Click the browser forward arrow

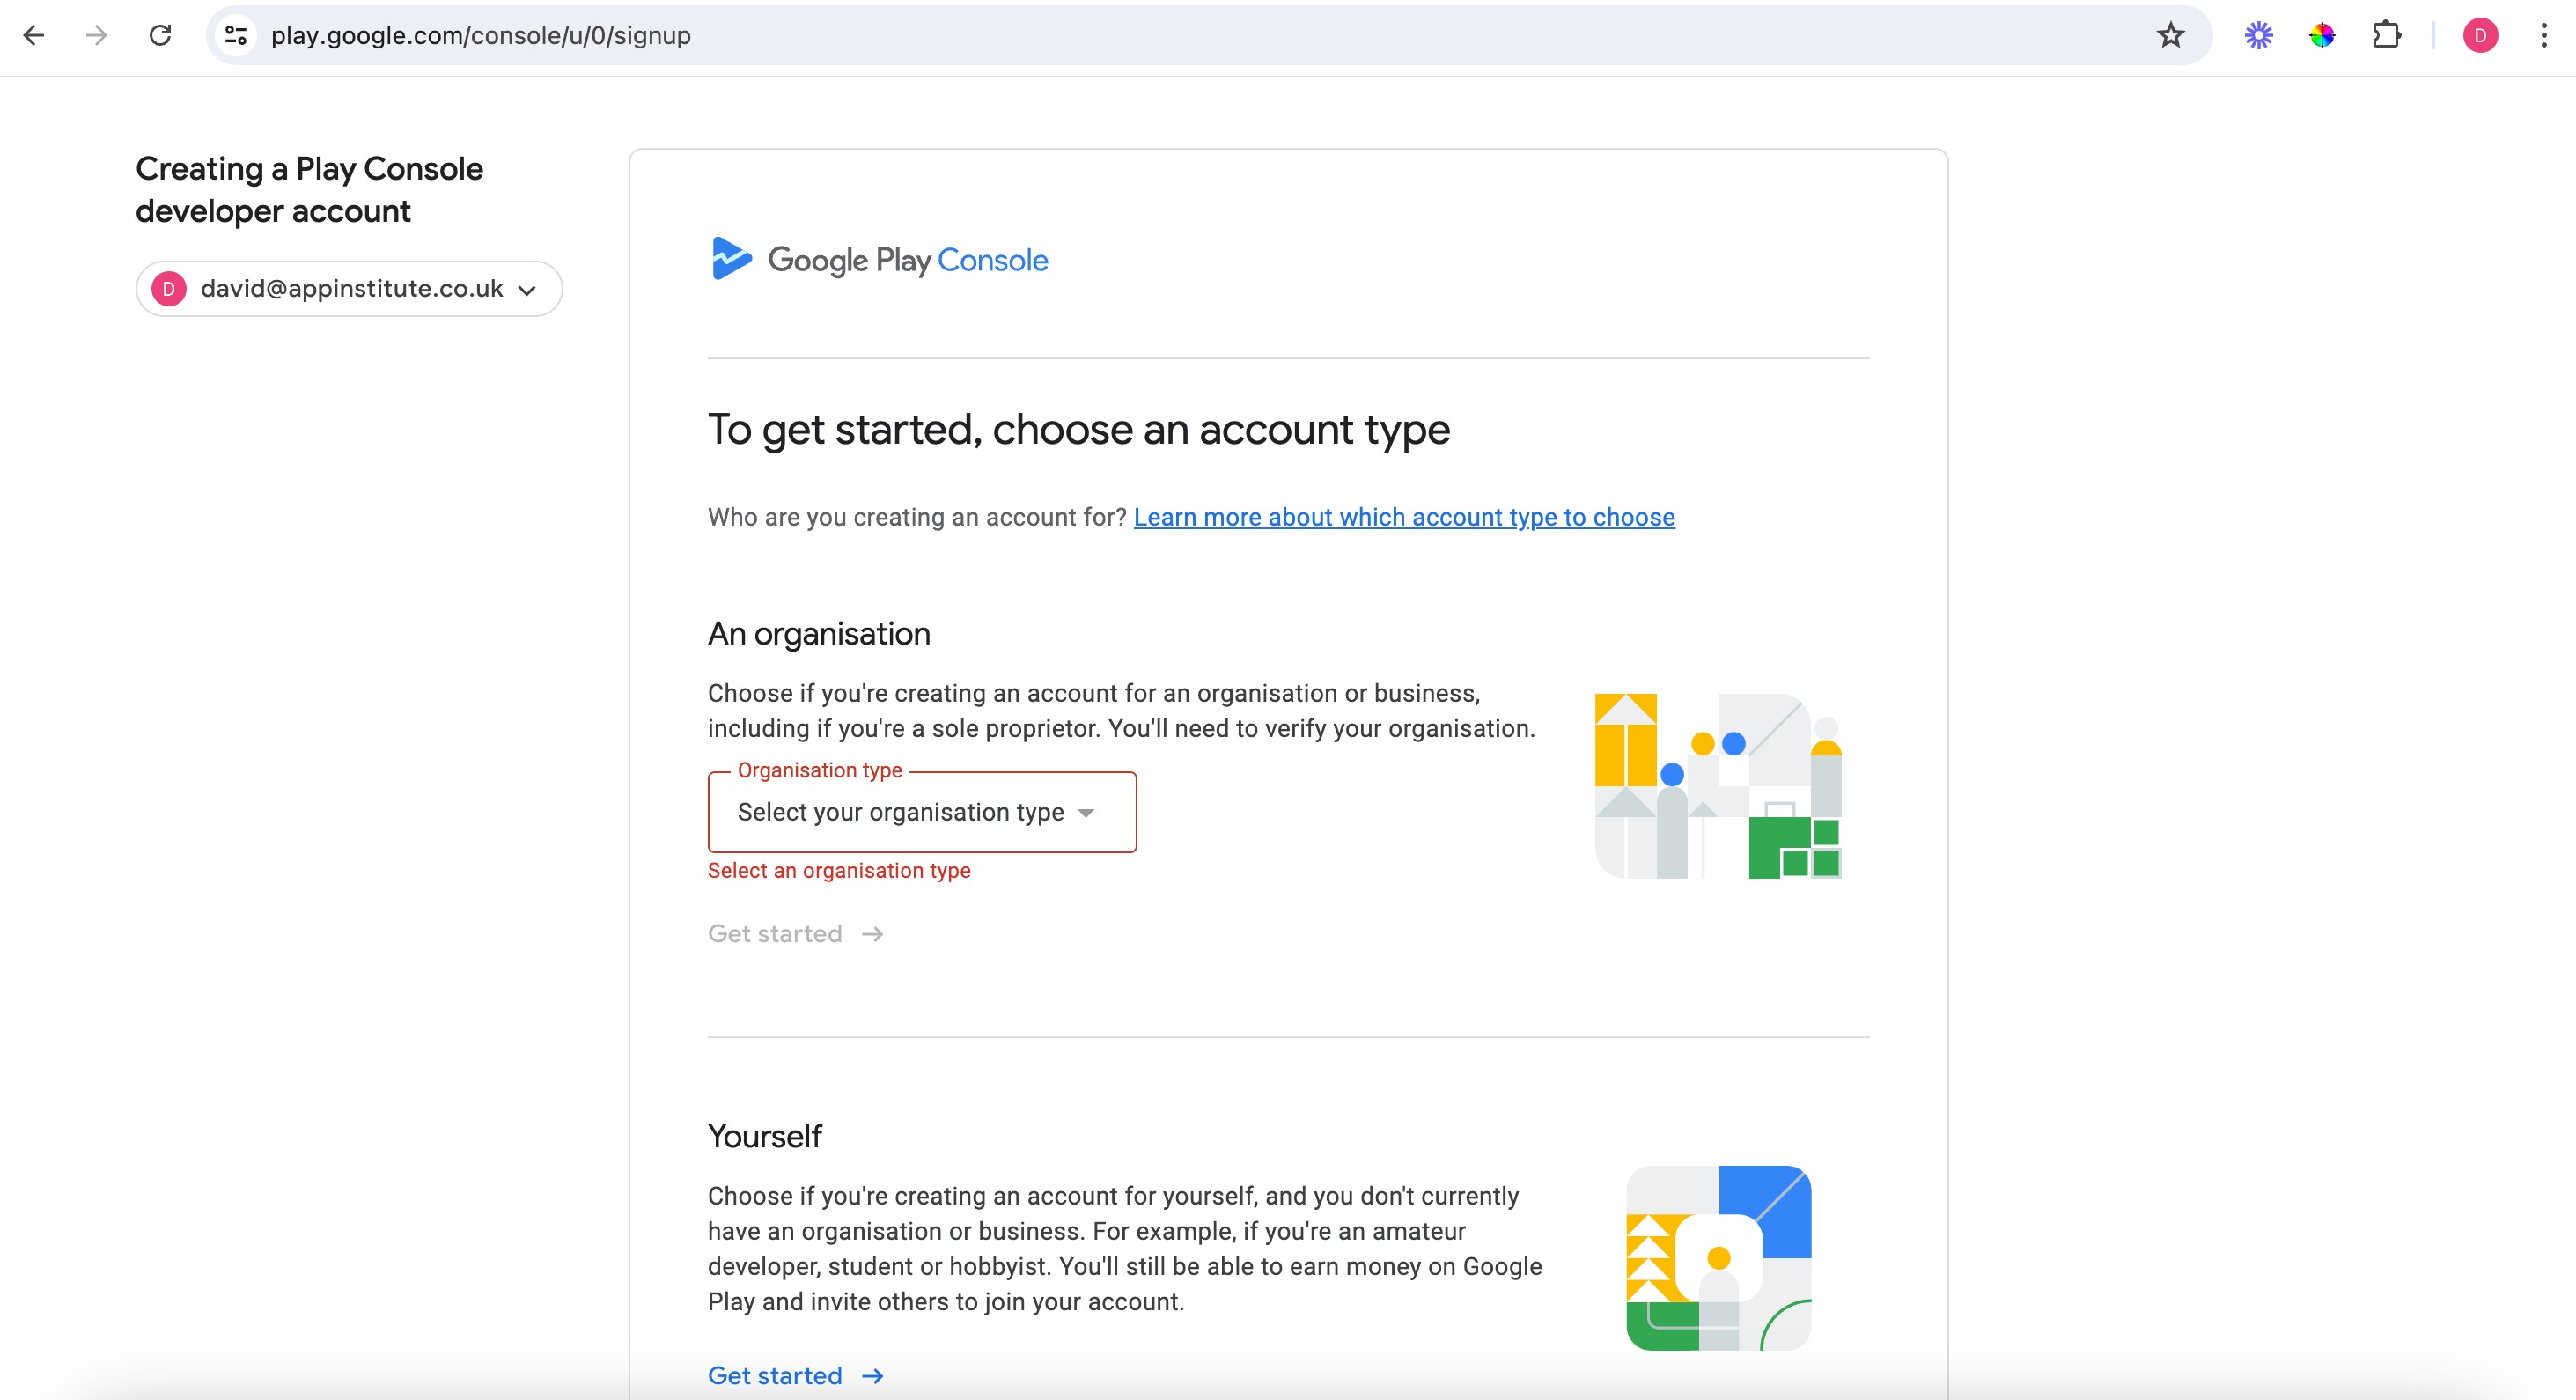(96, 36)
